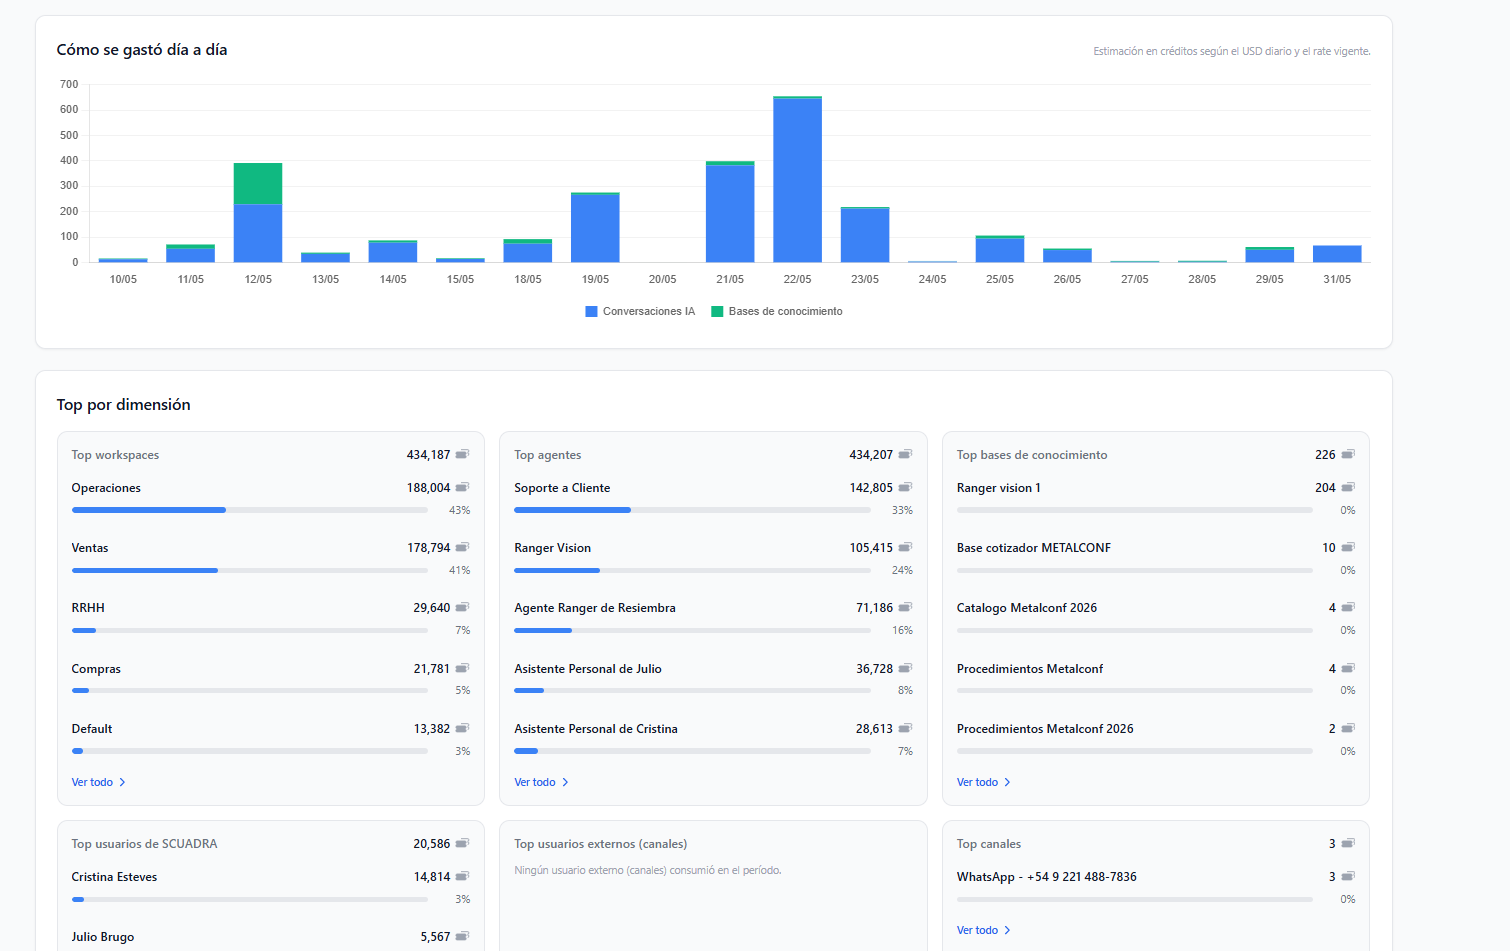Viewport: 1510px width, 951px height.
Task: Click the Operaciones workspace name
Action: pyautogui.click(x=106, y=488)
